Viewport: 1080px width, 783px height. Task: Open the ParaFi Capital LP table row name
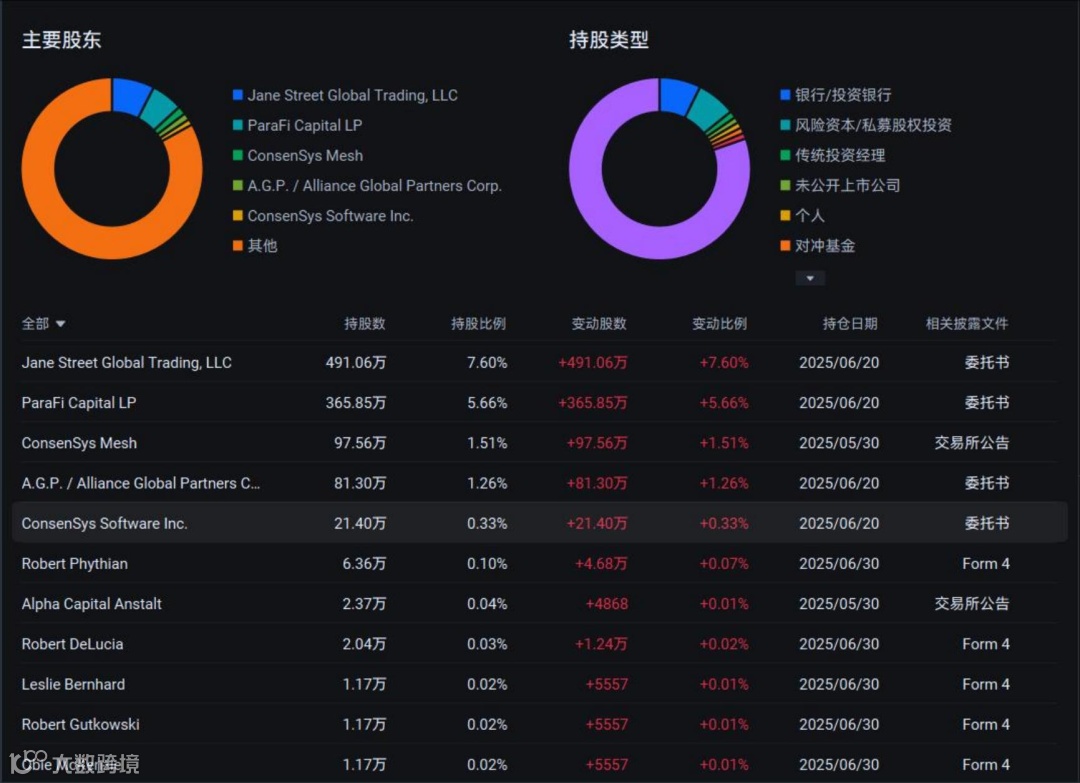(x=79, y=403)
